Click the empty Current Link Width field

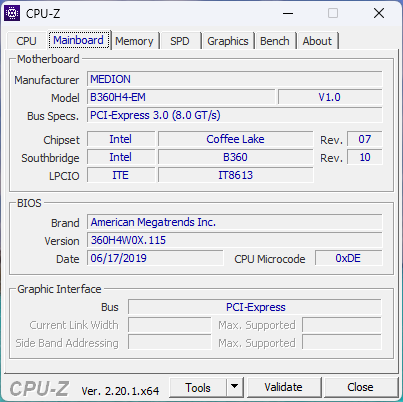170,325
